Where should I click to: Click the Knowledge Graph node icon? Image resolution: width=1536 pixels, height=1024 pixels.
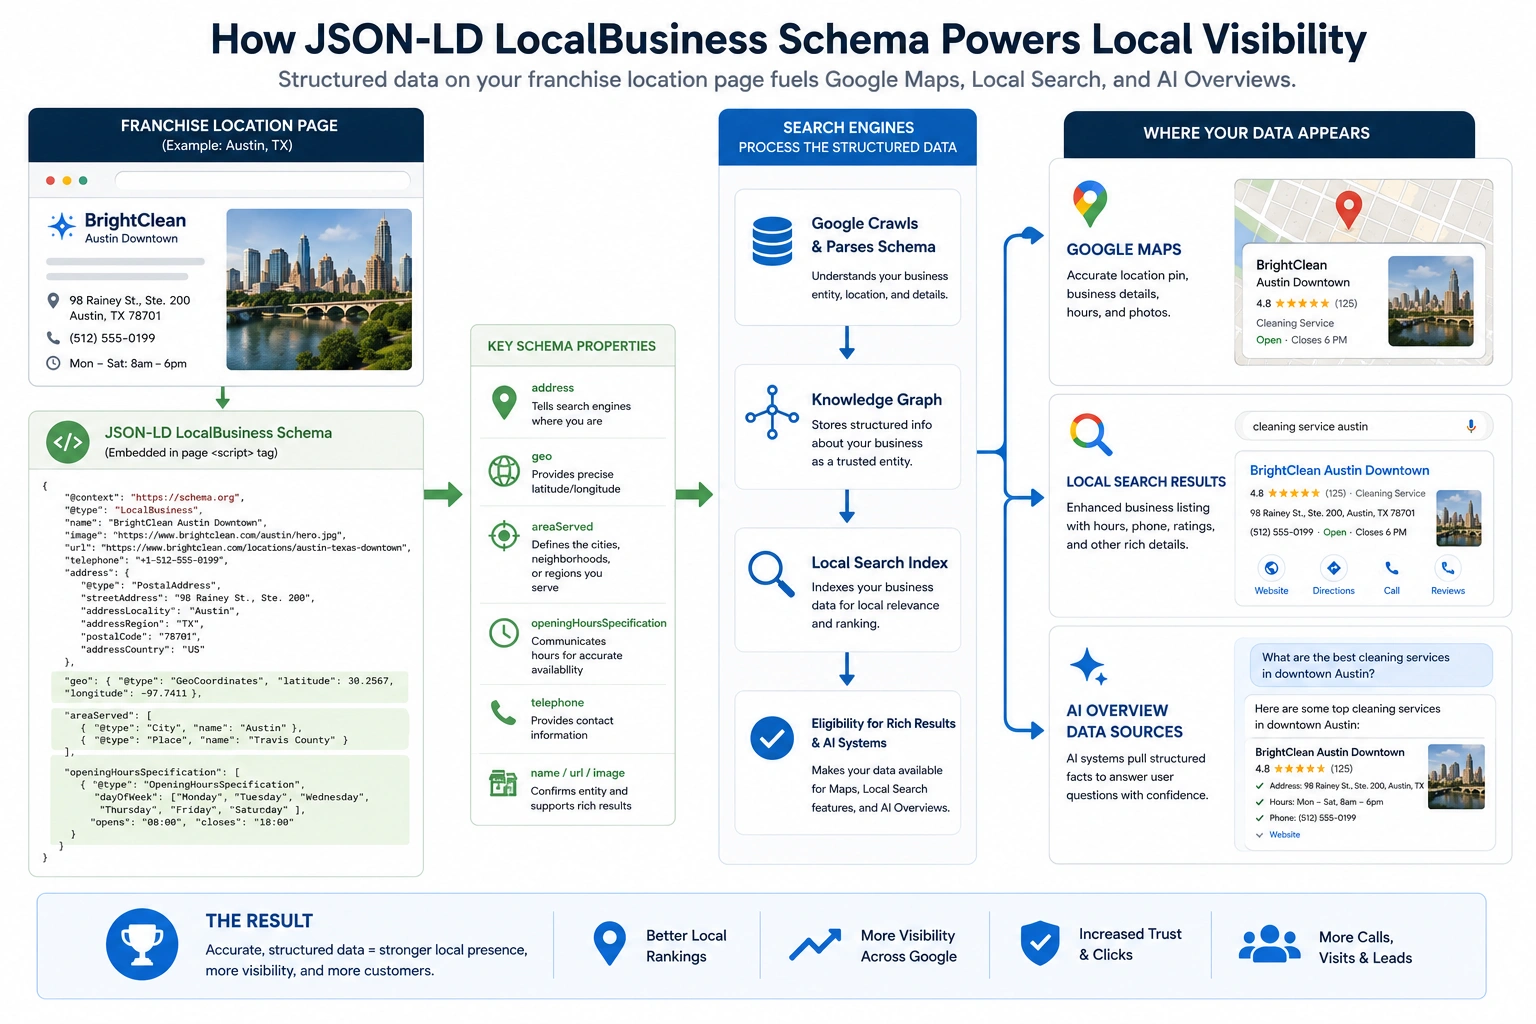pos(772,412)
